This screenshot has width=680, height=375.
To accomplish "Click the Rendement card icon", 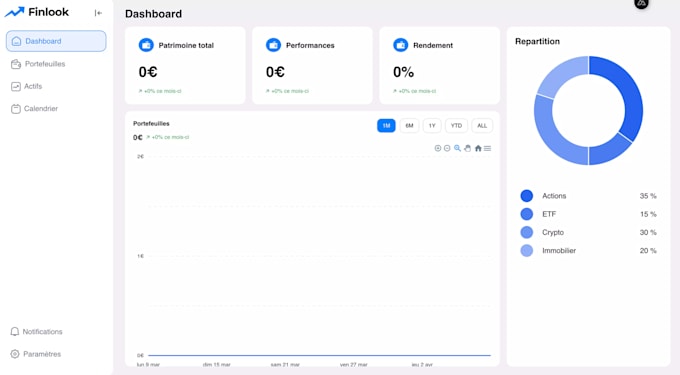I will [400, 45].
